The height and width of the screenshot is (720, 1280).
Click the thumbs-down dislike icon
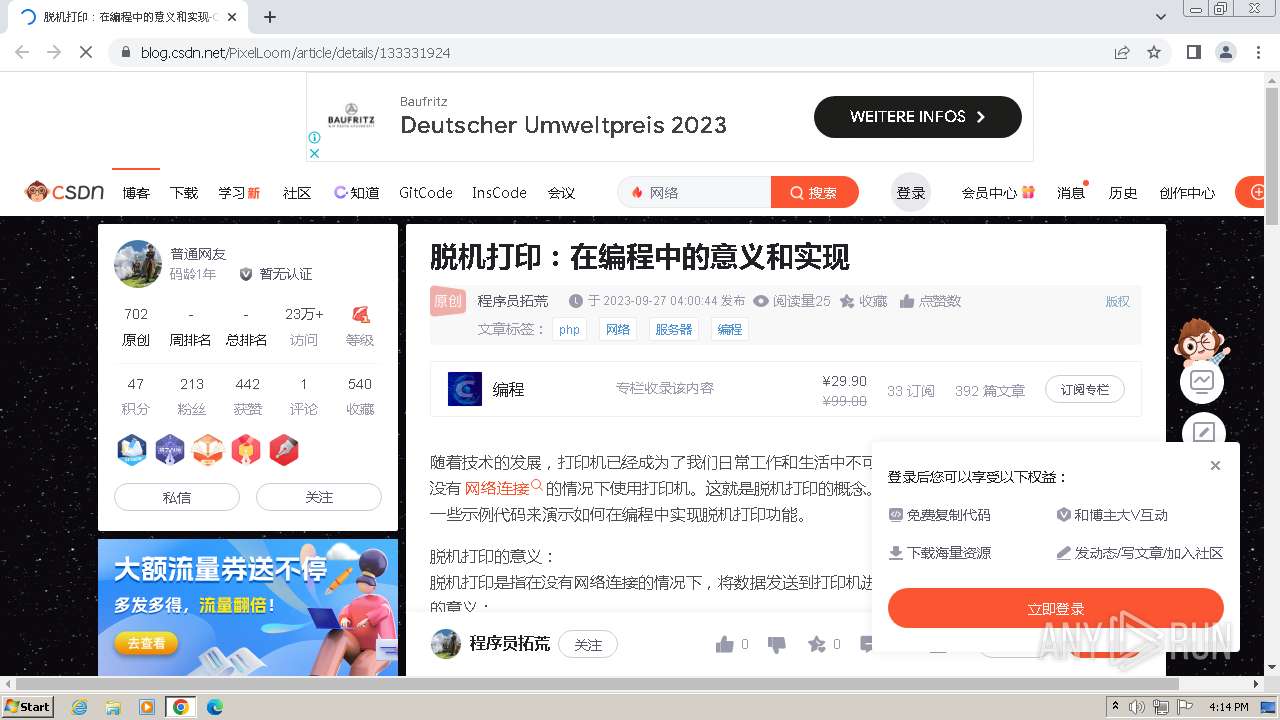tap(777, 644)
